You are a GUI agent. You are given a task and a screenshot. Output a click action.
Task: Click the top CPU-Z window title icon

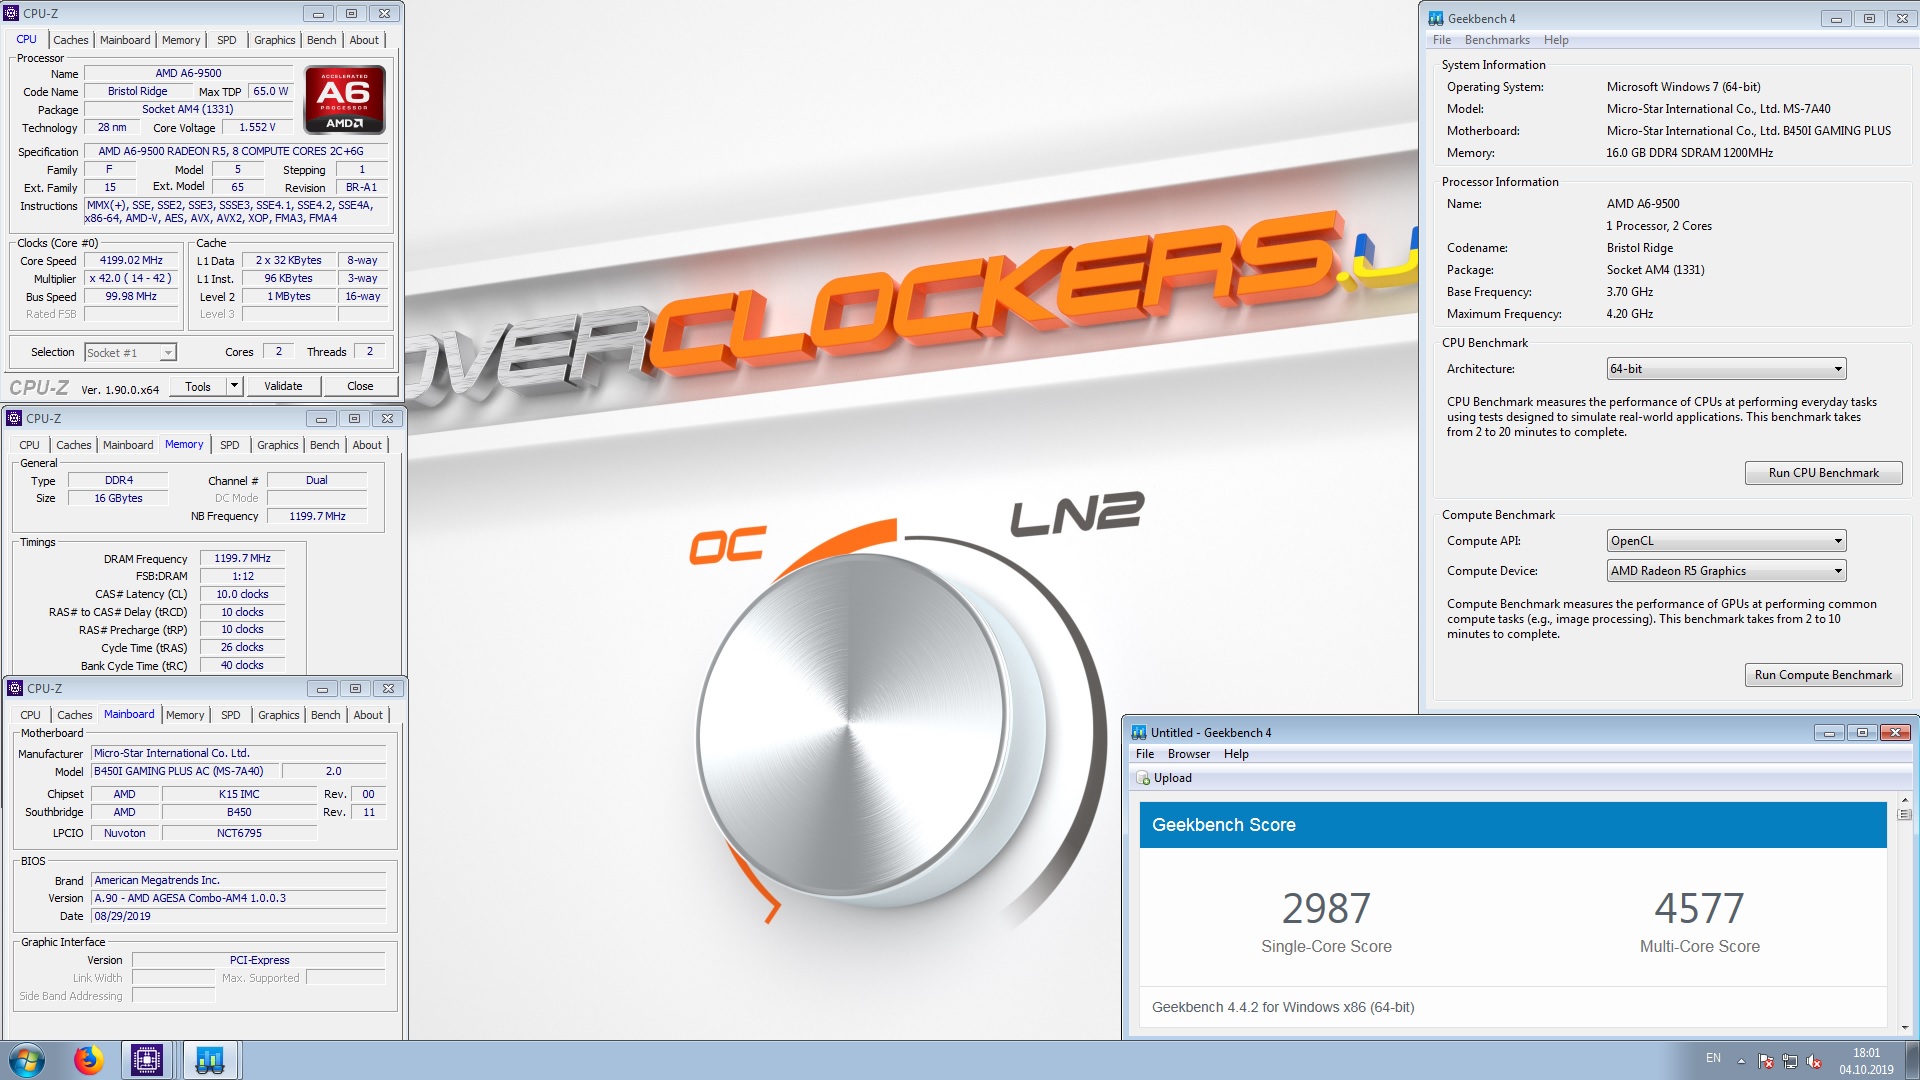click(12, 13)
